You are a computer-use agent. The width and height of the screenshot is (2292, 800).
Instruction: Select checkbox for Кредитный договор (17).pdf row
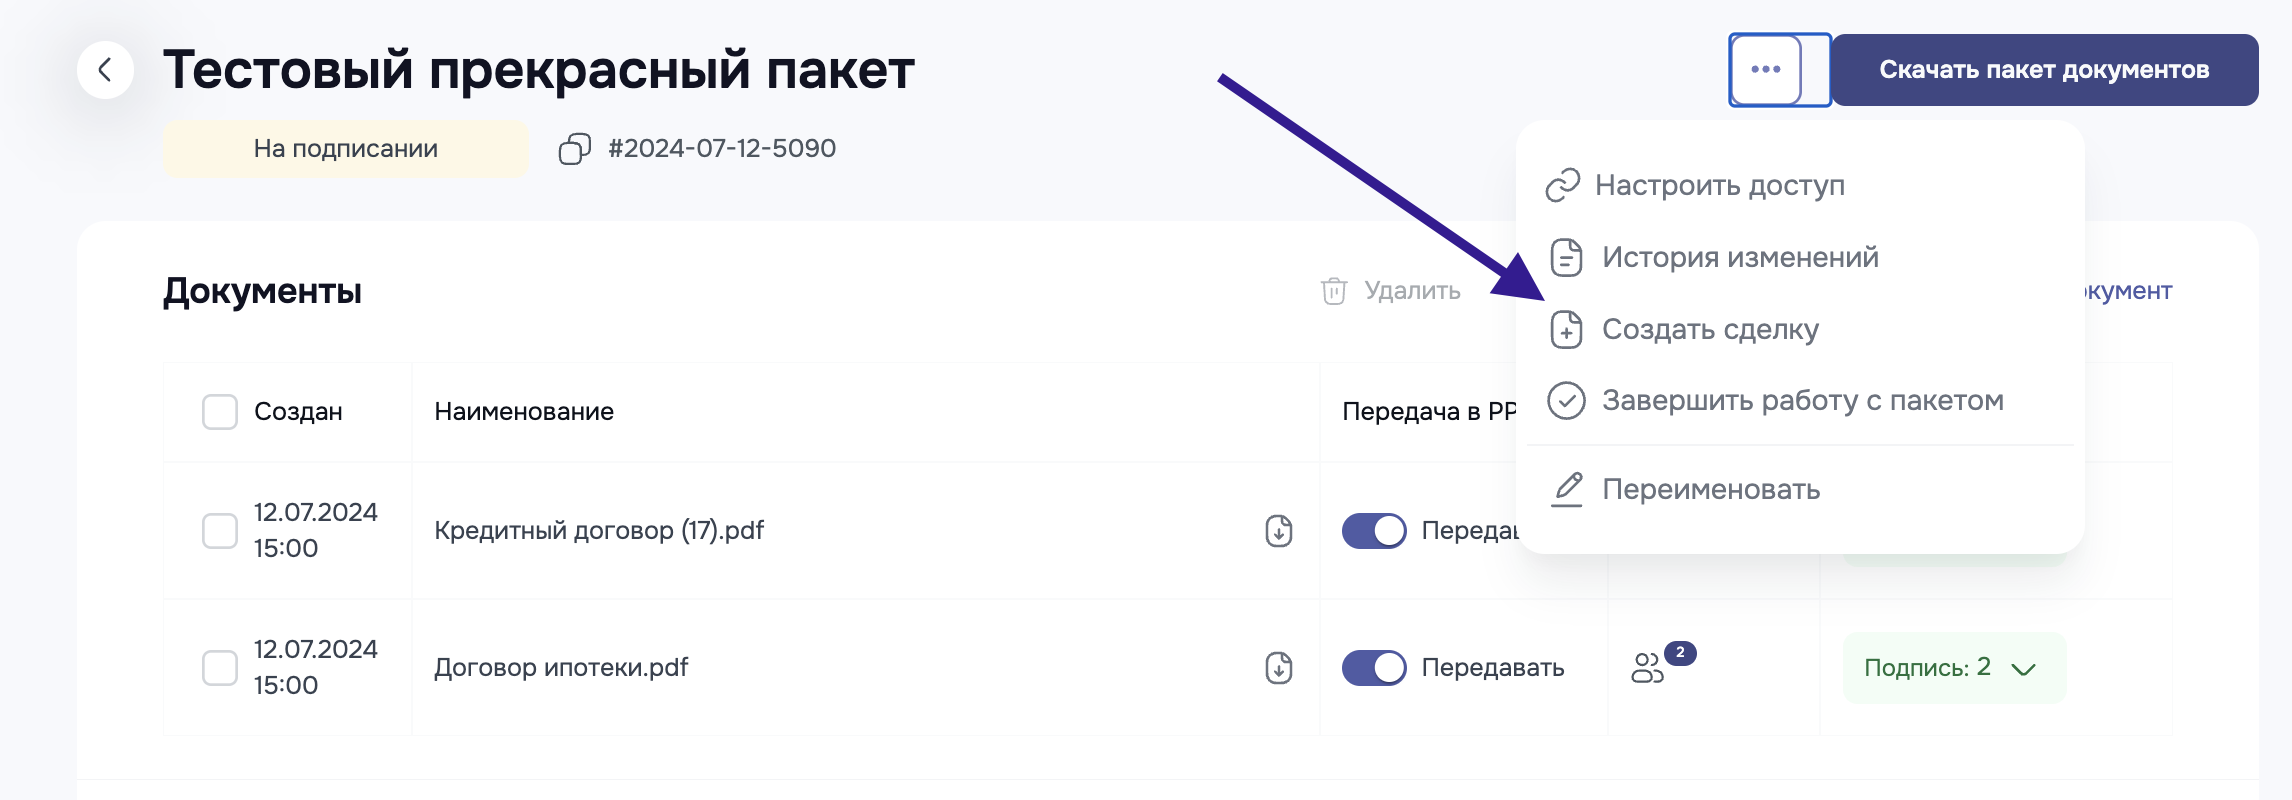220,531
